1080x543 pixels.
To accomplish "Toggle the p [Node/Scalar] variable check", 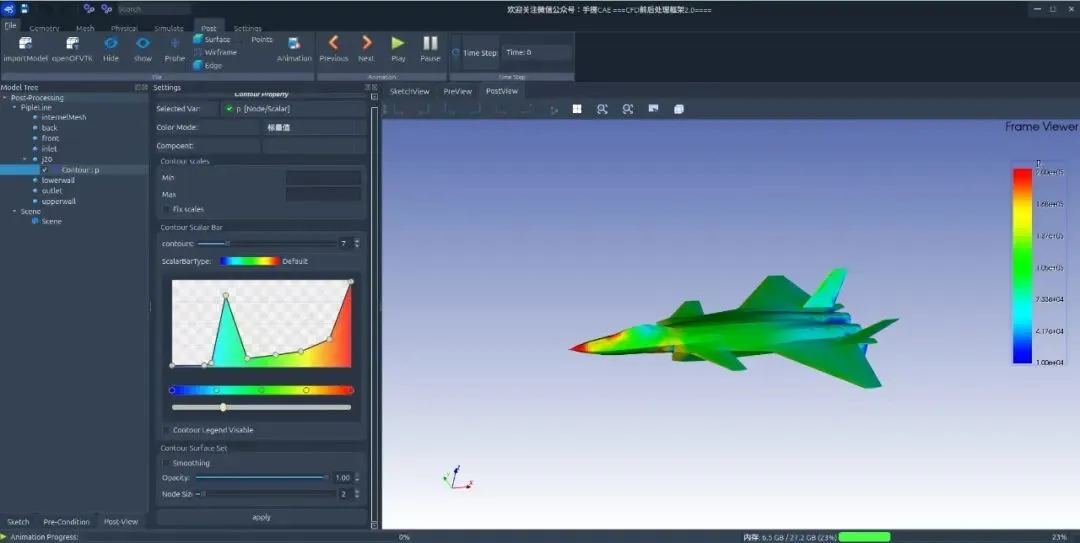I will 229,109.
